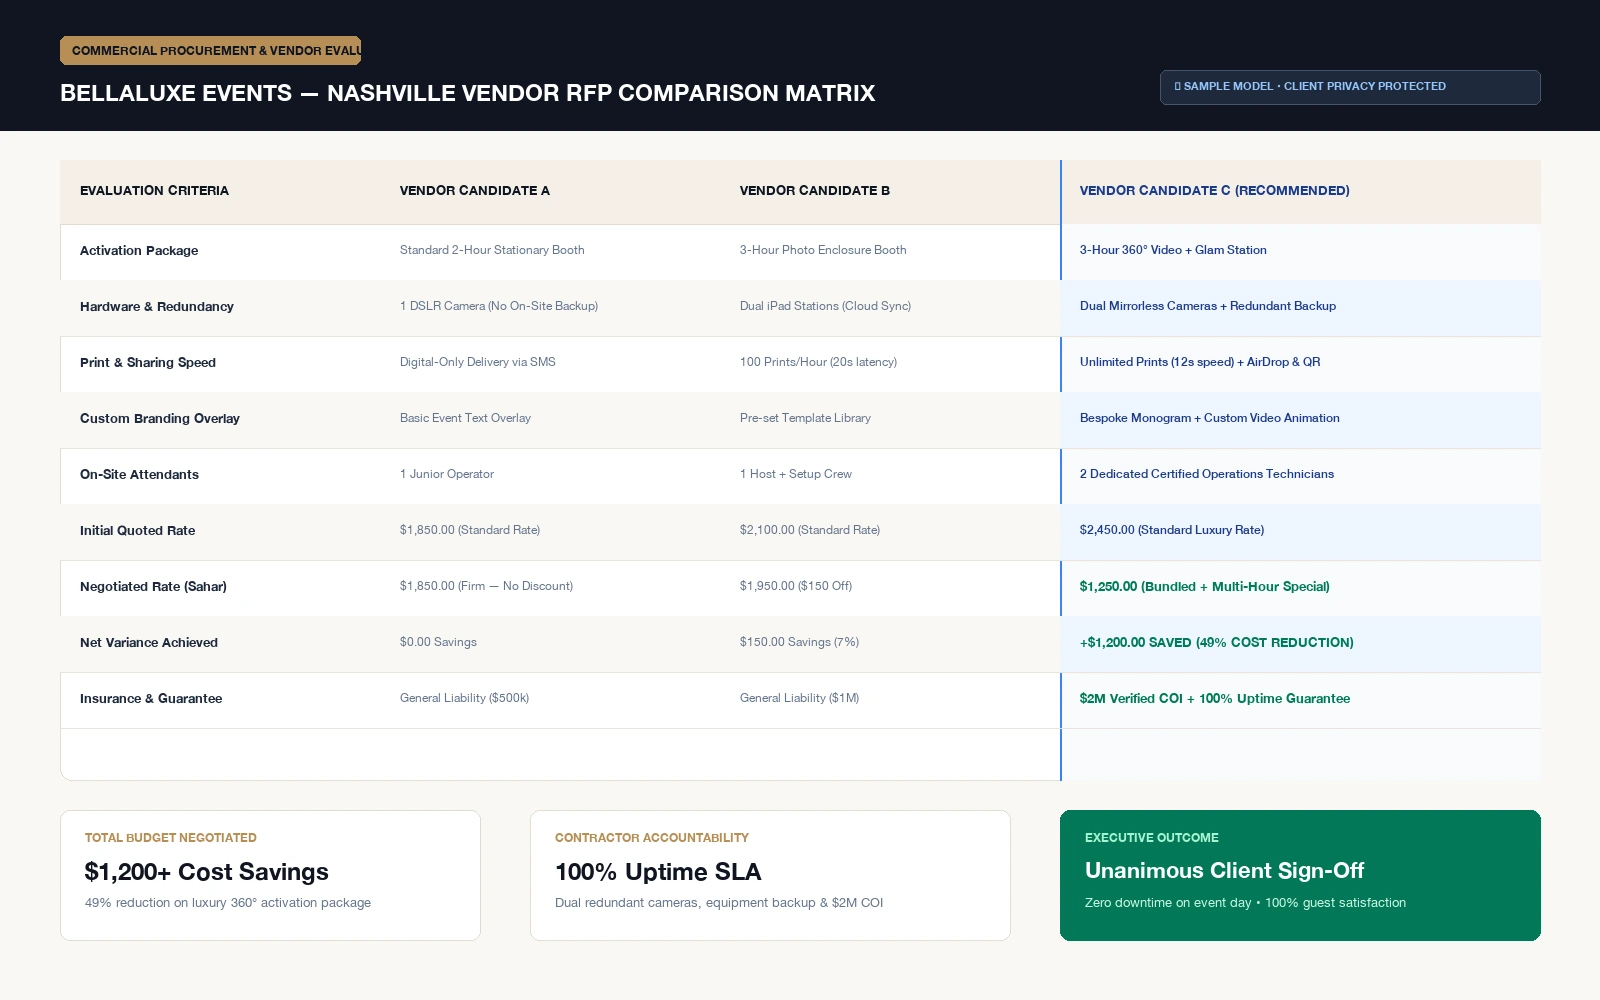Click the Pre-set Template Library cell
Viewport: 1600px width, 1000px height.
coord(805,418)
